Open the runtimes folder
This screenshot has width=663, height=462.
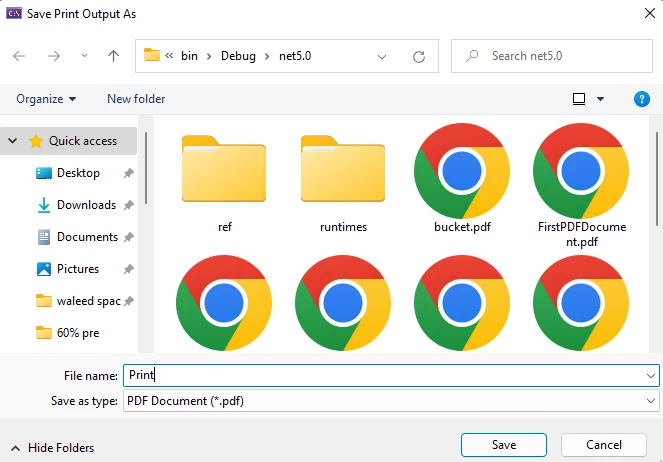pyautogui.click(x=343, y=172)
